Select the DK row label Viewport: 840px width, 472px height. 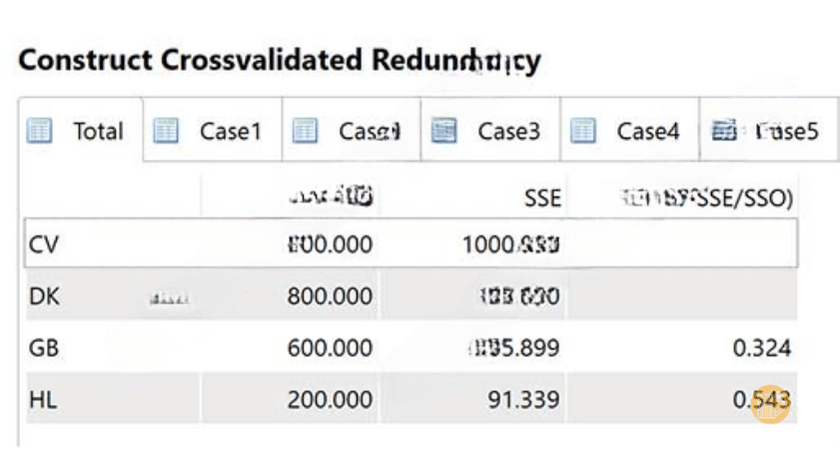[x=44, y=296]
